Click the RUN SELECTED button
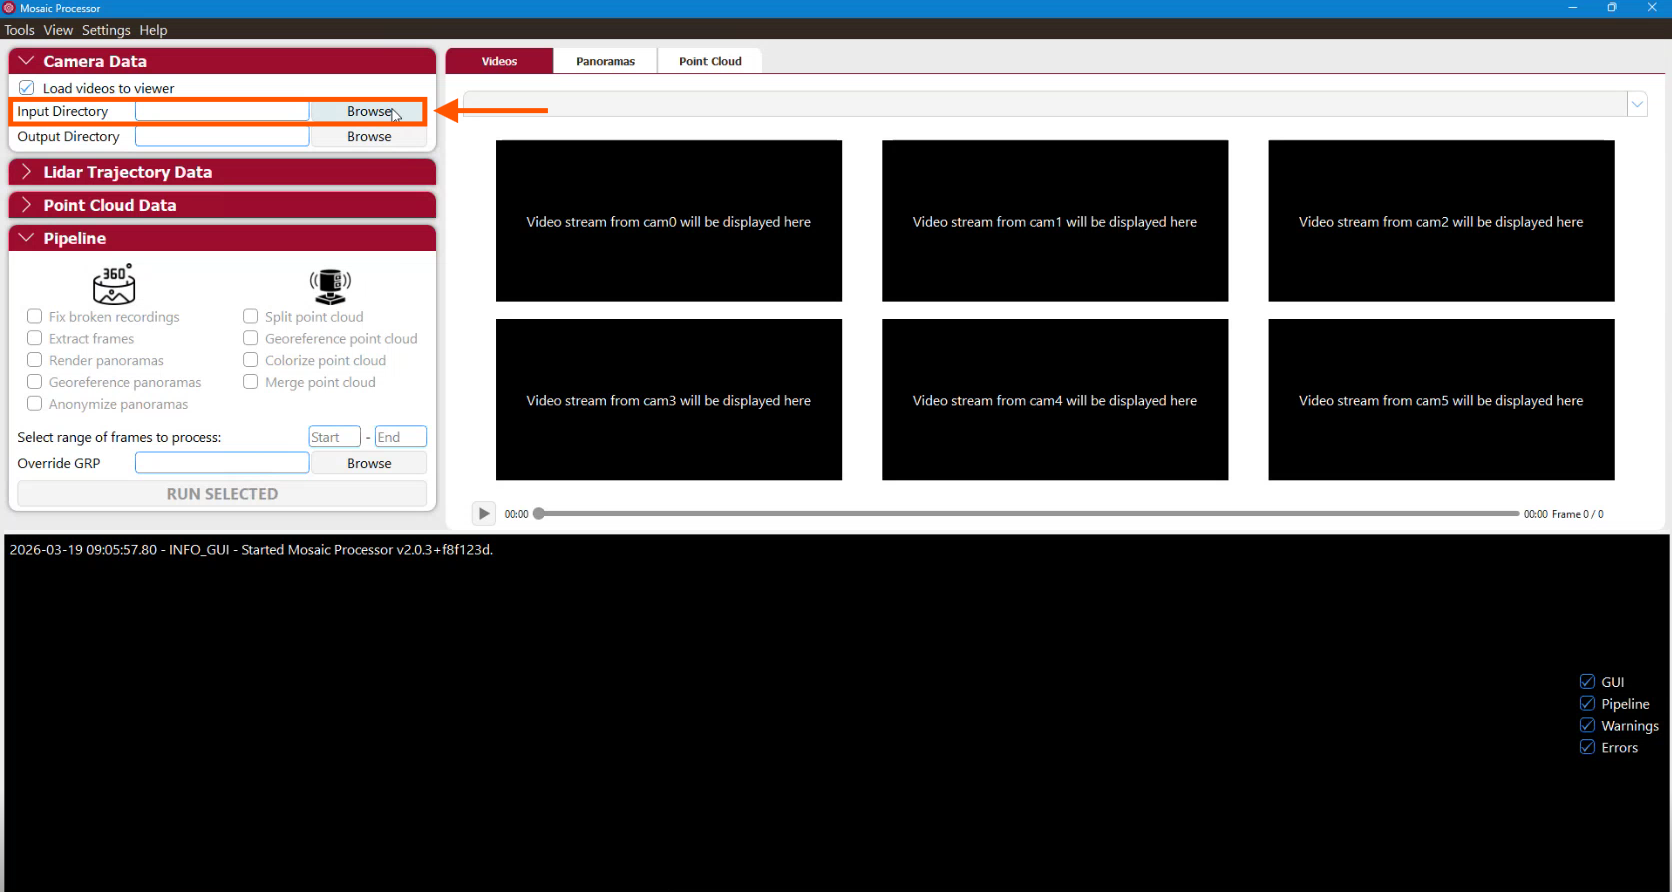Viewport: 1672px width, 892px height. point(222,494)
